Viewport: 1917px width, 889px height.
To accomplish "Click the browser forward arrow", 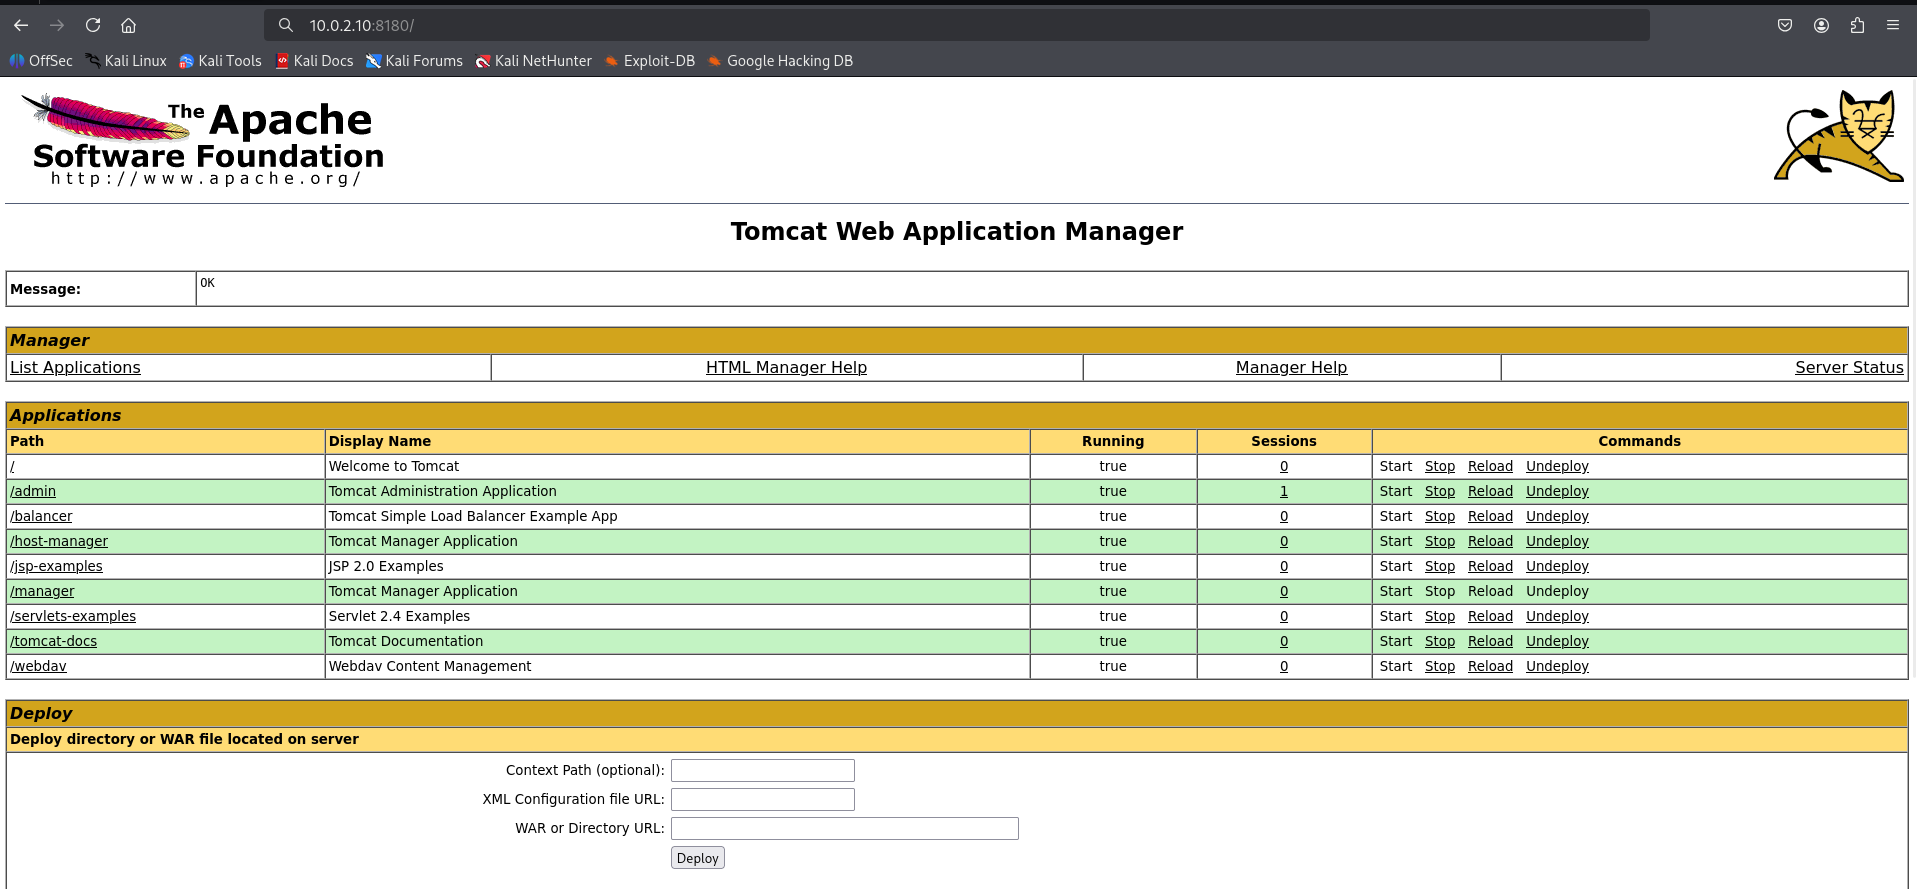I will point(57,25).
